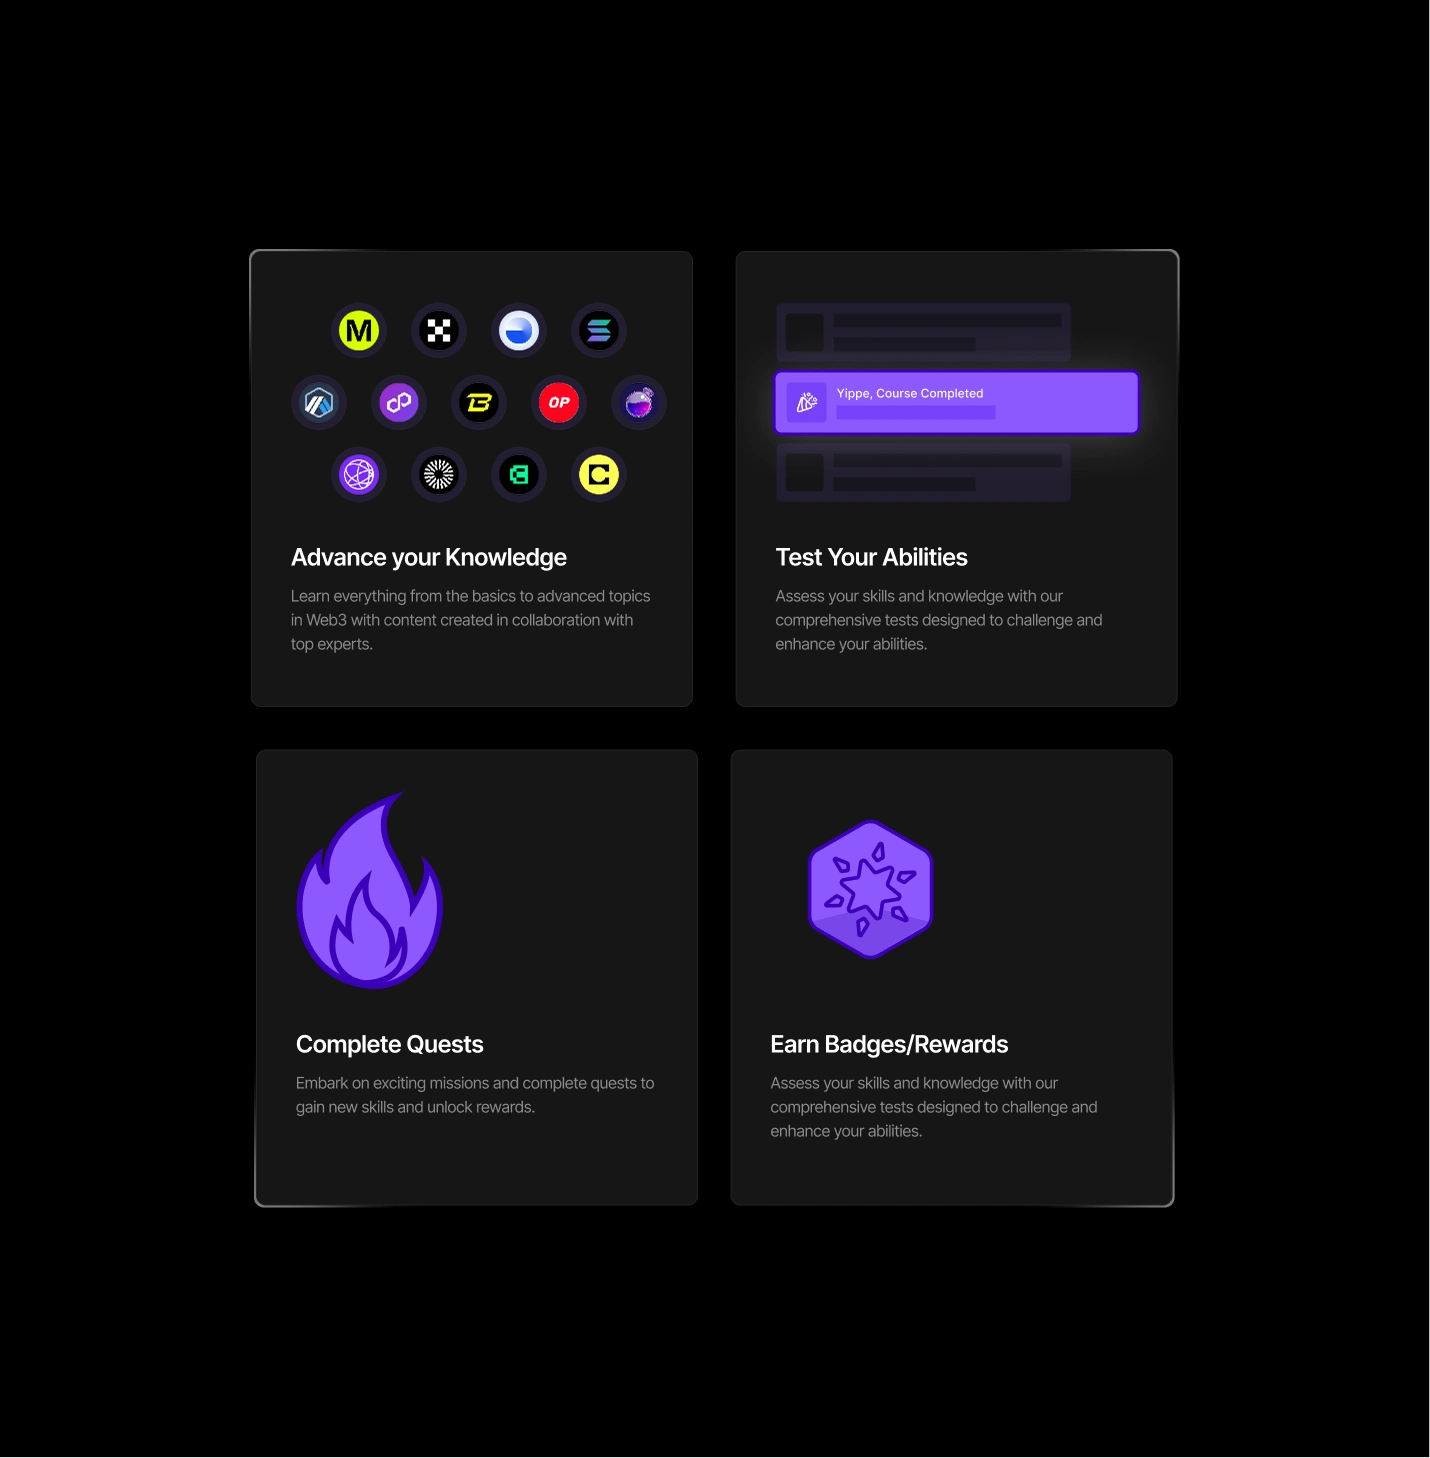Select the purple hexagon star badge
The width and height of the screenshot is (1430, 1458).
(x=871, y=889)
